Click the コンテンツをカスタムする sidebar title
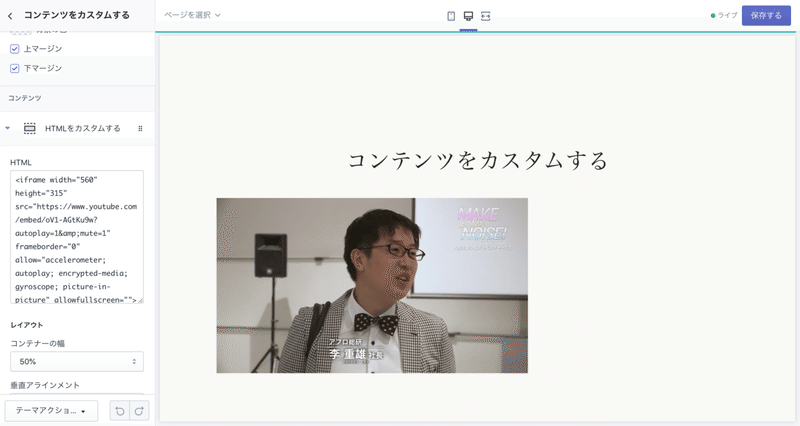The width and height of the screenshot is (800, 426). pyautogui.click(x=77, y=15)
